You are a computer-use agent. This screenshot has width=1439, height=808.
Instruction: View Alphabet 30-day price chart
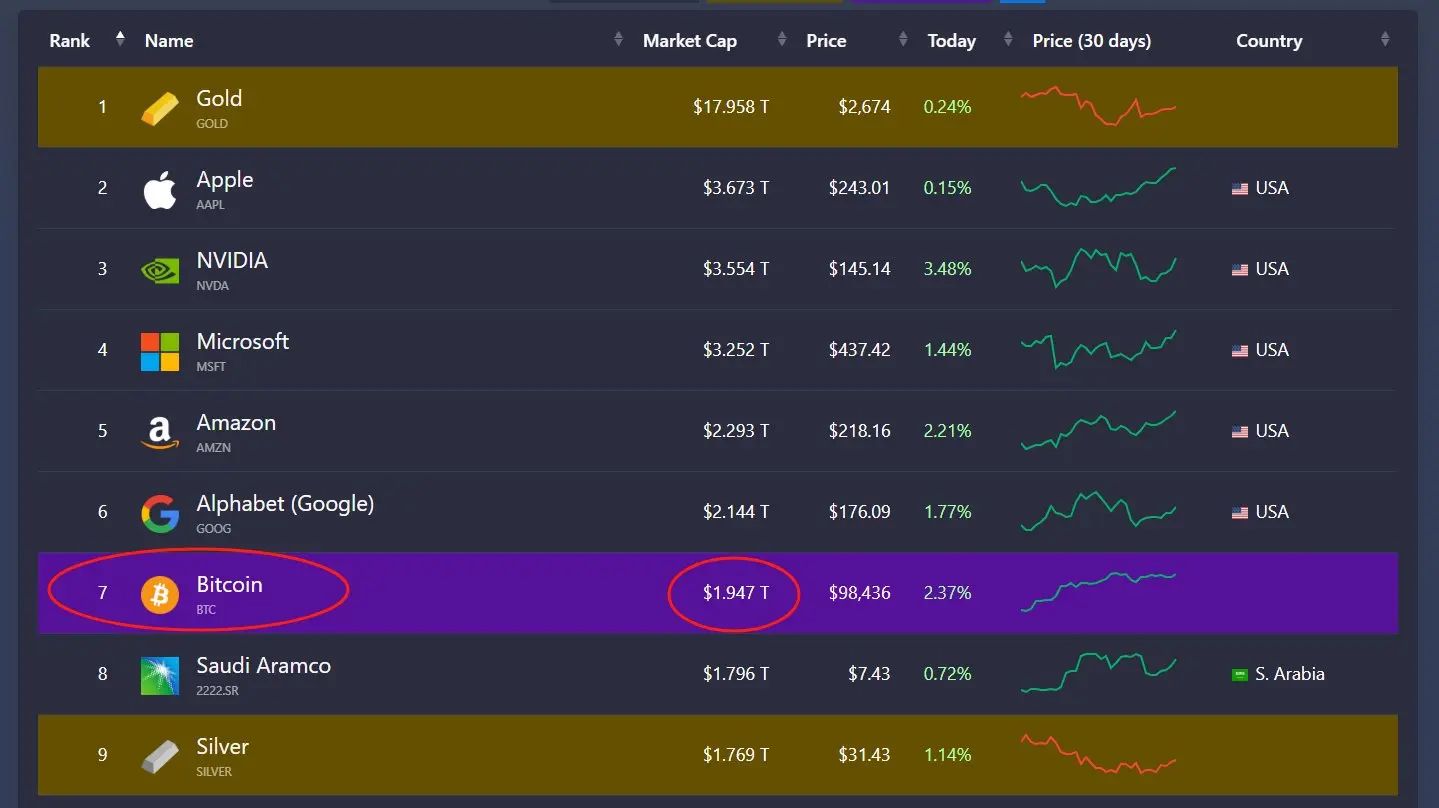point(1098,510)
